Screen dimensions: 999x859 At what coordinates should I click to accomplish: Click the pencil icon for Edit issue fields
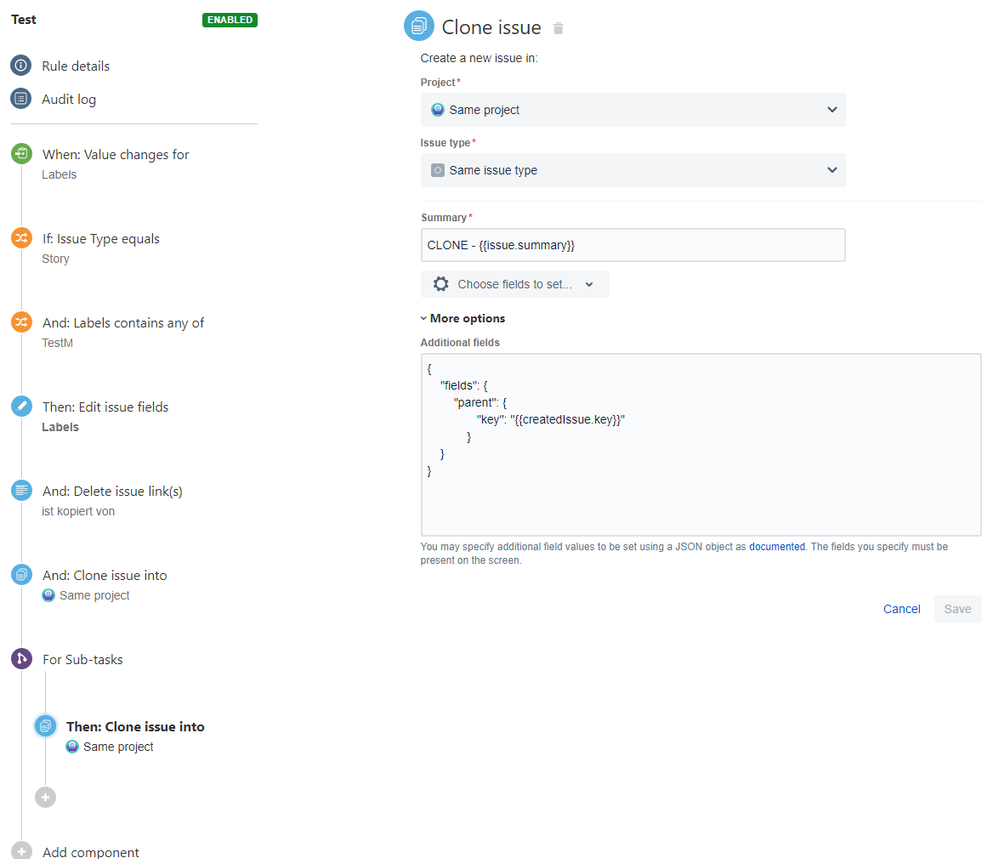pyautogui.click(x=22, y=406)
